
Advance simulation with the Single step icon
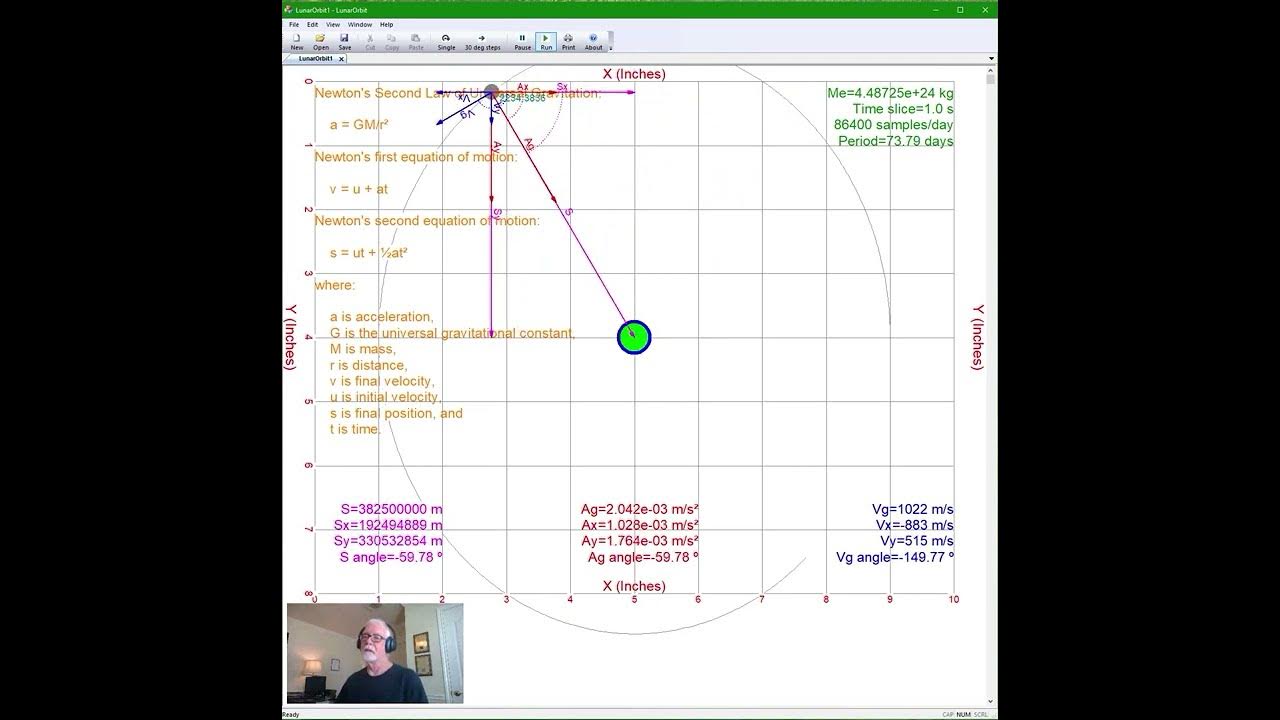(446, 41)
